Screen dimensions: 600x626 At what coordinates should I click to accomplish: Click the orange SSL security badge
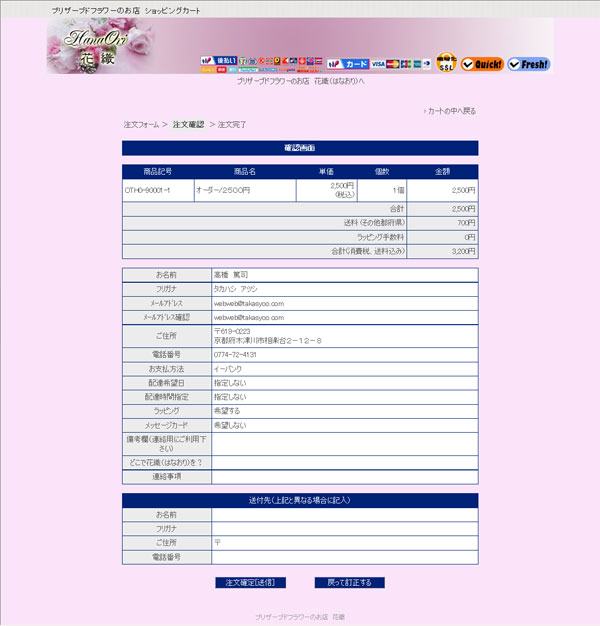446,62
